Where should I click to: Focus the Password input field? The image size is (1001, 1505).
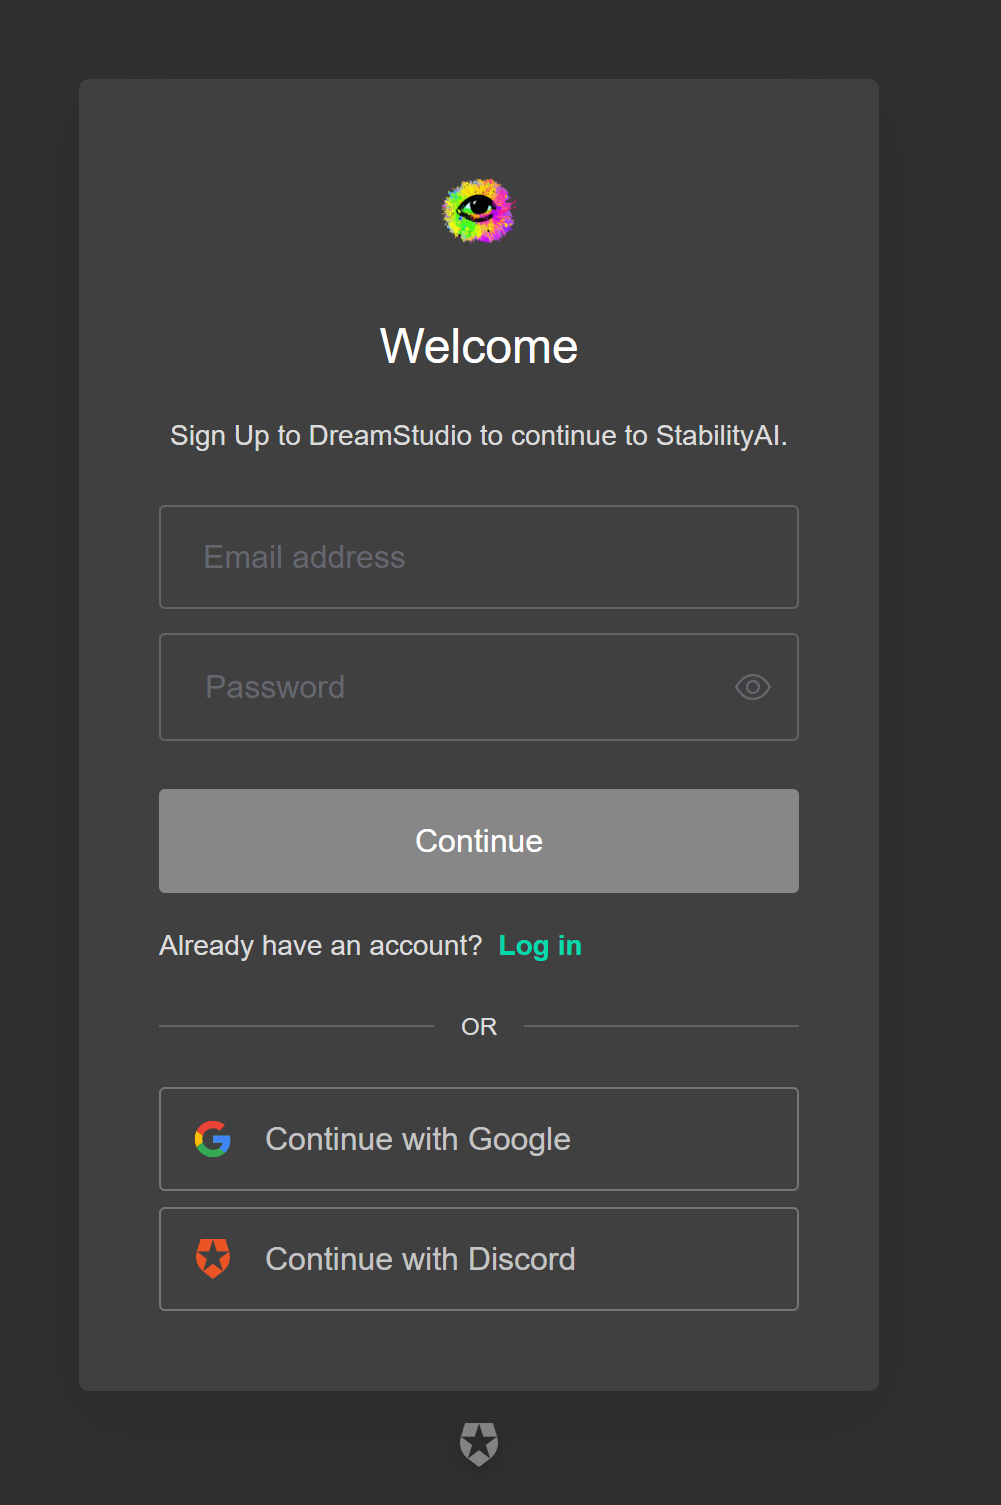pyautogui.click(x=479, y=687)
